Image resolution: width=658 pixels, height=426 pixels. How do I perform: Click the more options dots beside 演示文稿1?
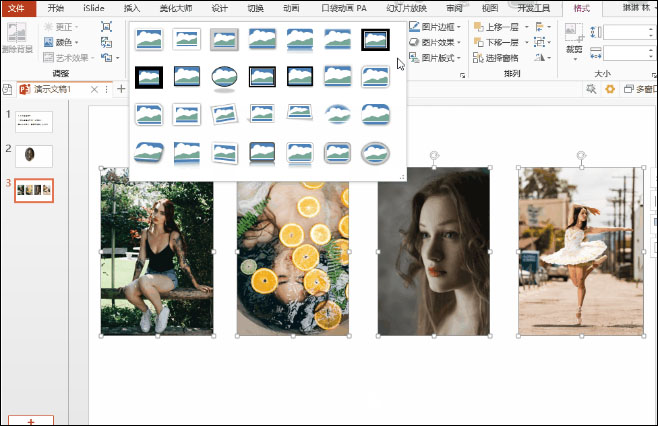[x=107, y=89]
